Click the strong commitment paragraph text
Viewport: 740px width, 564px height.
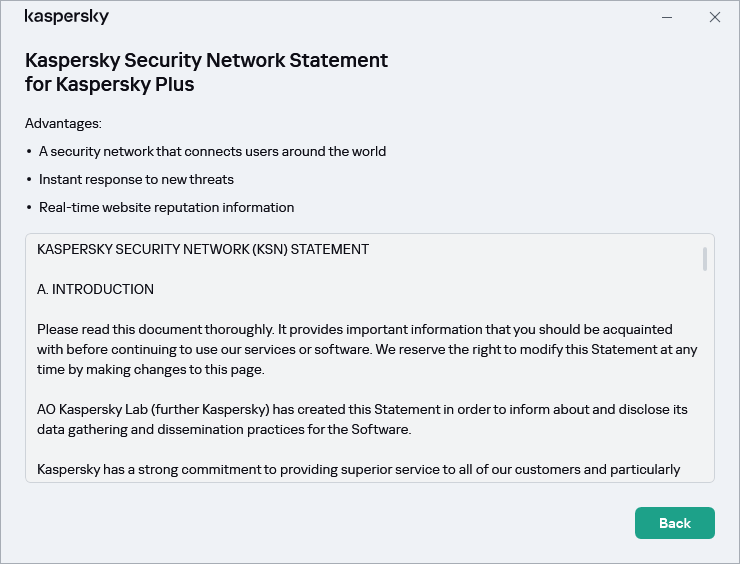(x=358, y=469)
